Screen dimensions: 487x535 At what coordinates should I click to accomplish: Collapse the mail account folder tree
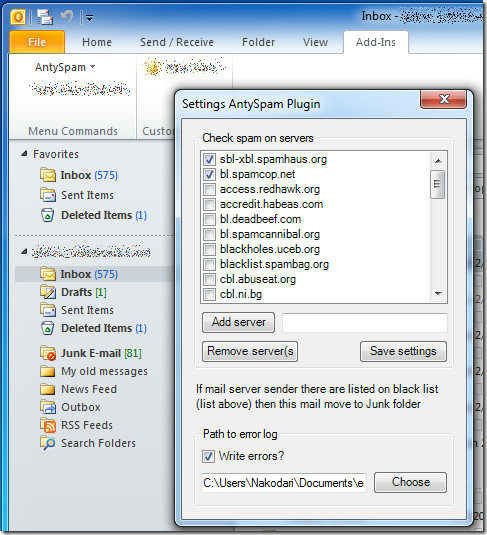(24, 251)
